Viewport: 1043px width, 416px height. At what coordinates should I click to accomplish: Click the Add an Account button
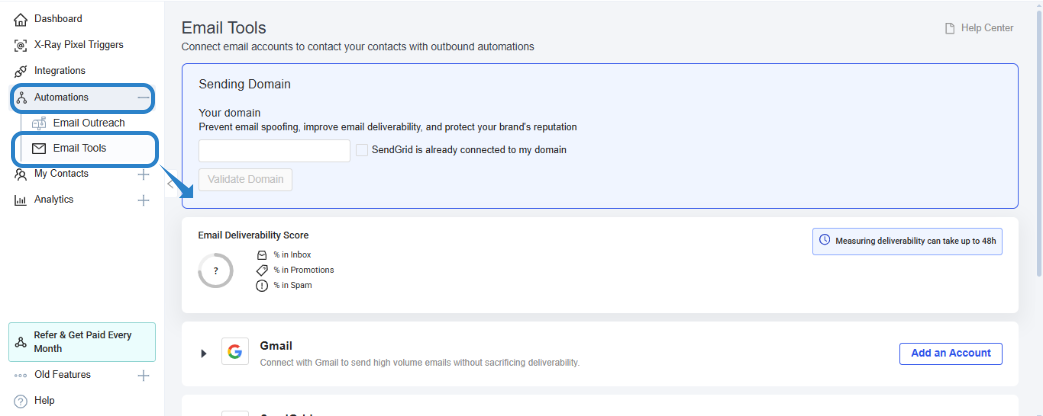[950, 353]
